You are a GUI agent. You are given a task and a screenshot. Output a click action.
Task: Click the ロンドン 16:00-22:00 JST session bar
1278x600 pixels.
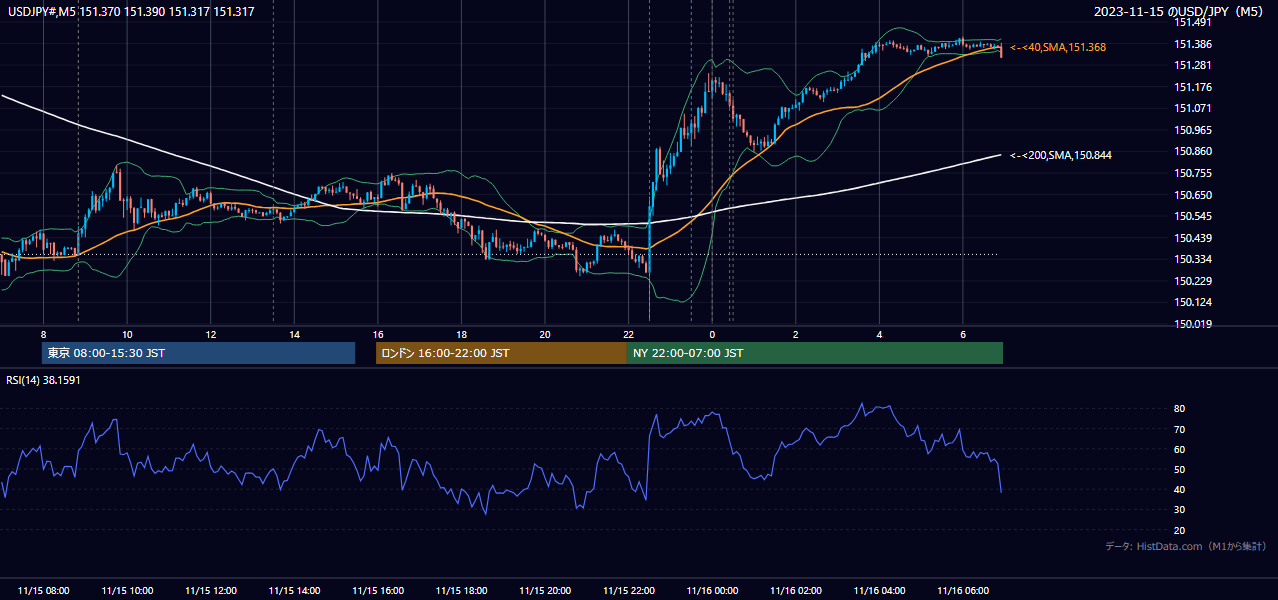click(x=501, y=353)
